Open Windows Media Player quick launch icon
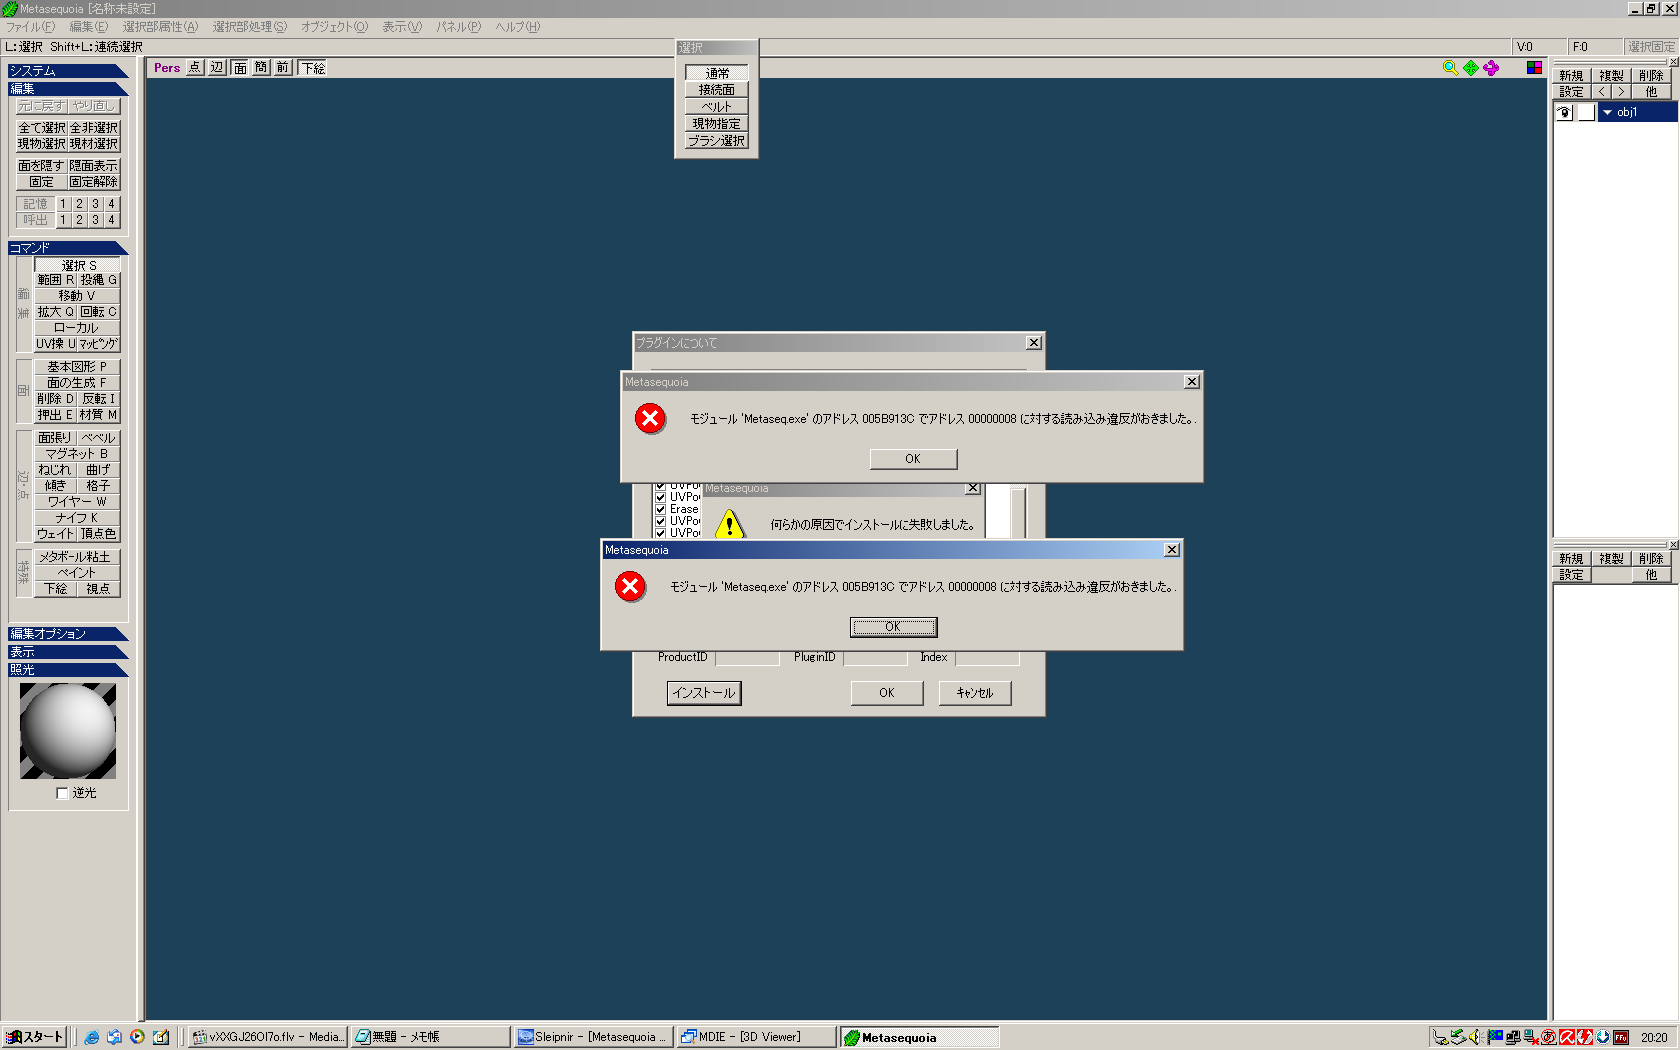The image size is (1680, 1050). (137, 1037)
